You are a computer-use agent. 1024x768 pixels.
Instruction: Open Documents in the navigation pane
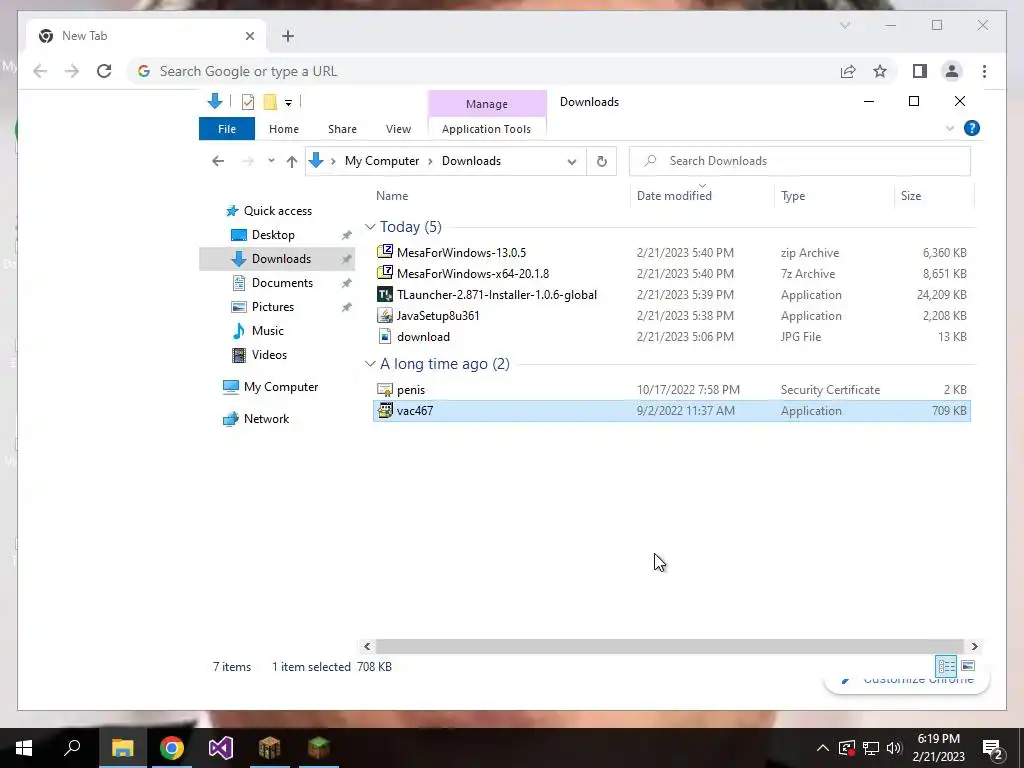[282, 283]
